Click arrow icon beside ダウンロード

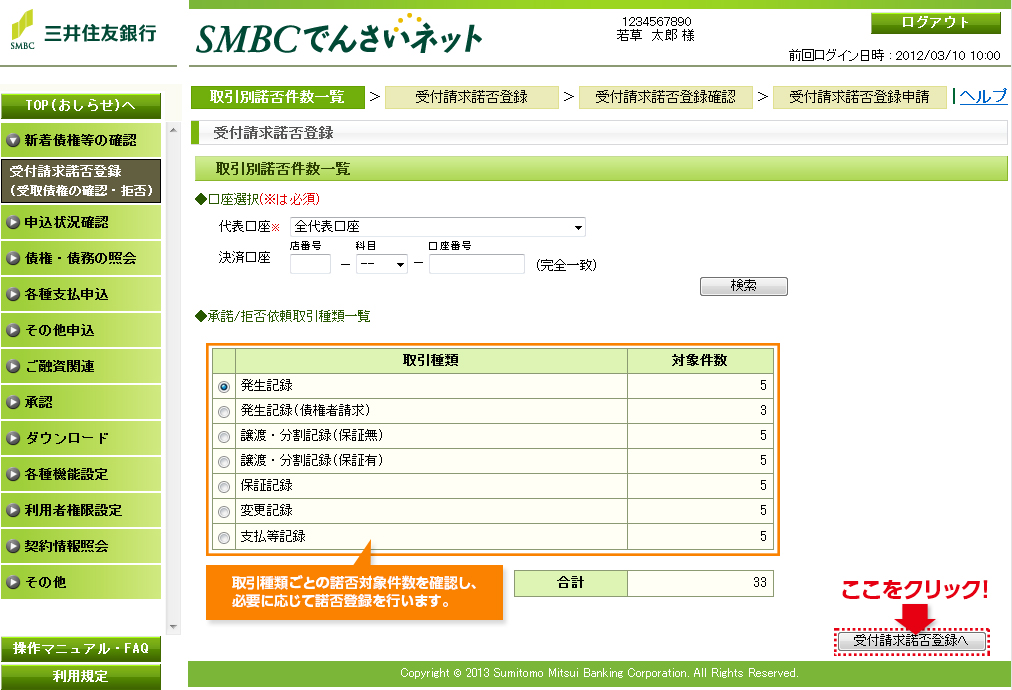pyautogui.click(x=13, y=438)
